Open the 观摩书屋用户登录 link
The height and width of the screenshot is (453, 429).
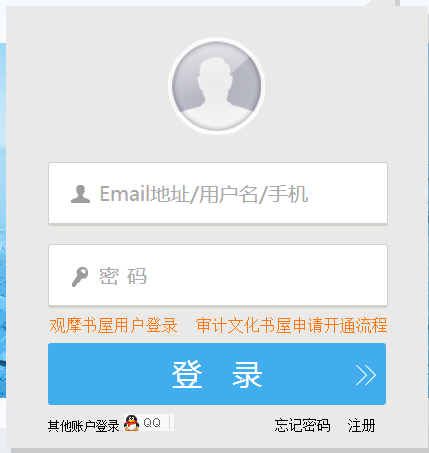(x=113, y=325)
